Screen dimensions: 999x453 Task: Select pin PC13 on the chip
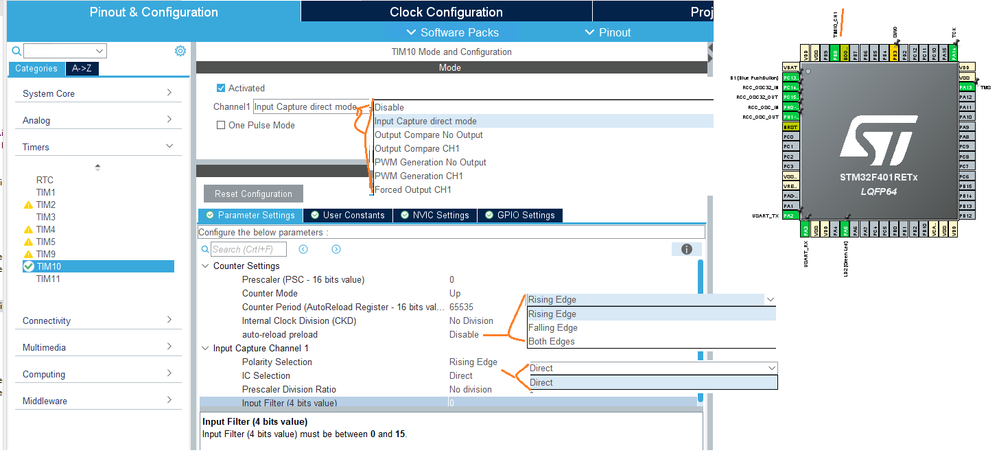(x=791, y=78)
